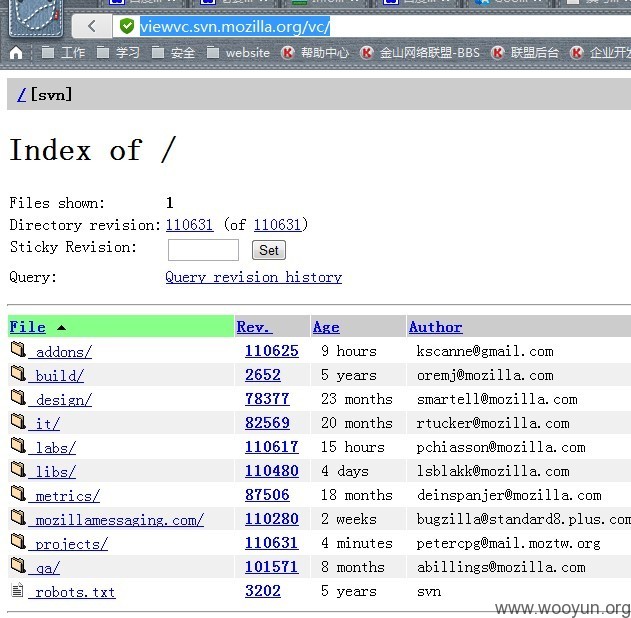Open the website bookmark folder
631x618 pixels.
238,53
